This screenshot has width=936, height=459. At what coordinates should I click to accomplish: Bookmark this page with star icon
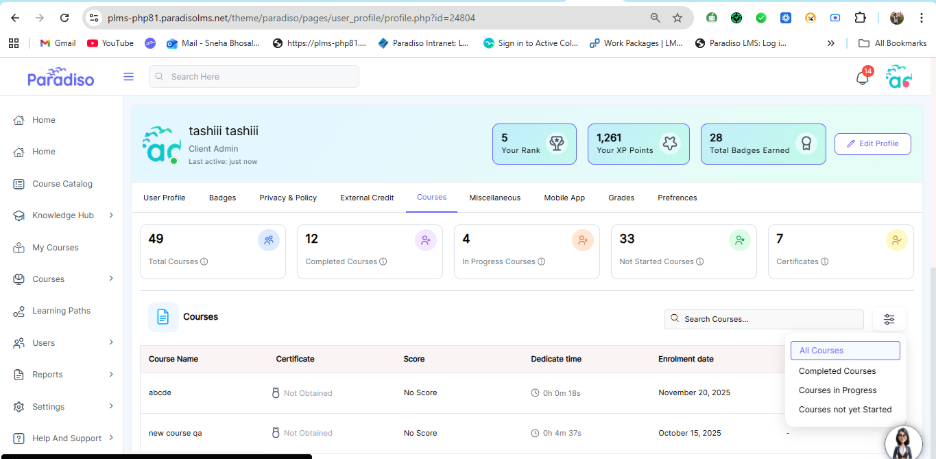tap(677, 18)
